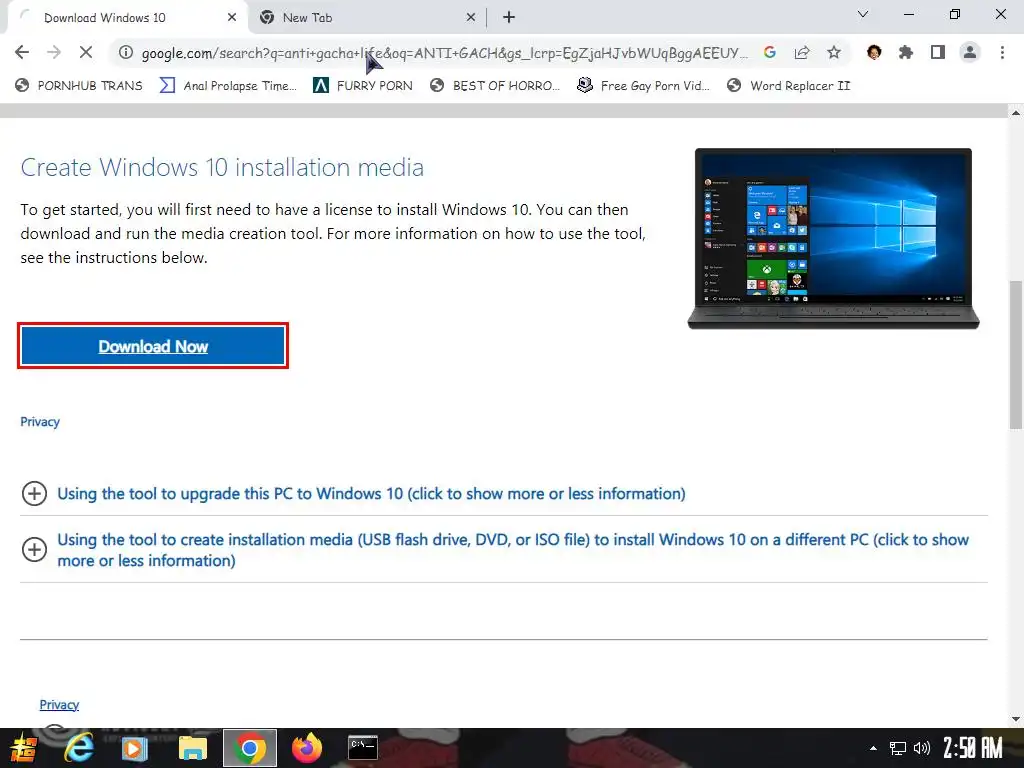Launch Firefox from the taskbar

[x=306, y=748]
